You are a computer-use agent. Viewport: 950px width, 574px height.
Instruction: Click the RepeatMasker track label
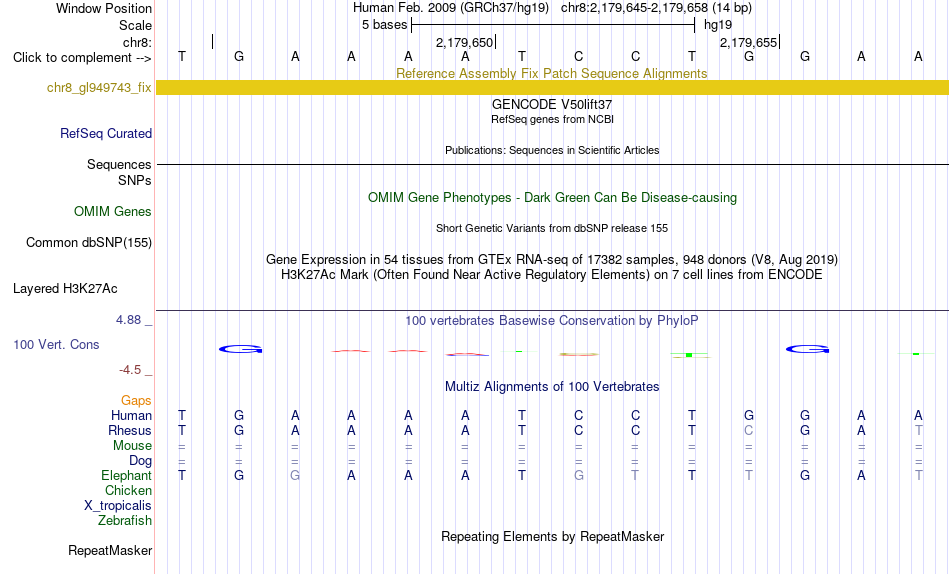[110, 550]
